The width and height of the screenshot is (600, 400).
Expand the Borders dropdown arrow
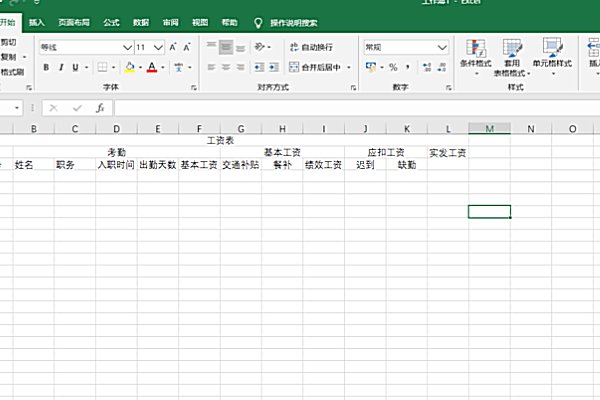coord(113,67)
